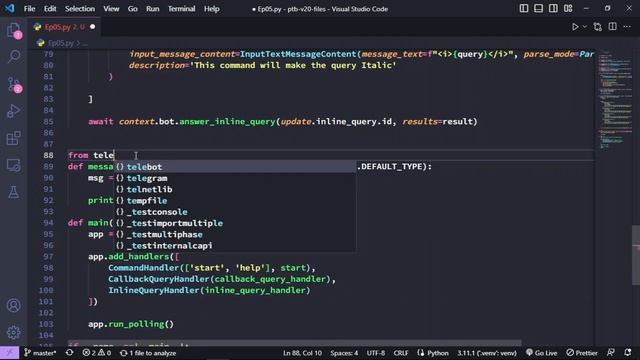Expand the run options dropdown arrow
Viewport: 640px width, 360px height.
click(x=584, y=27)
